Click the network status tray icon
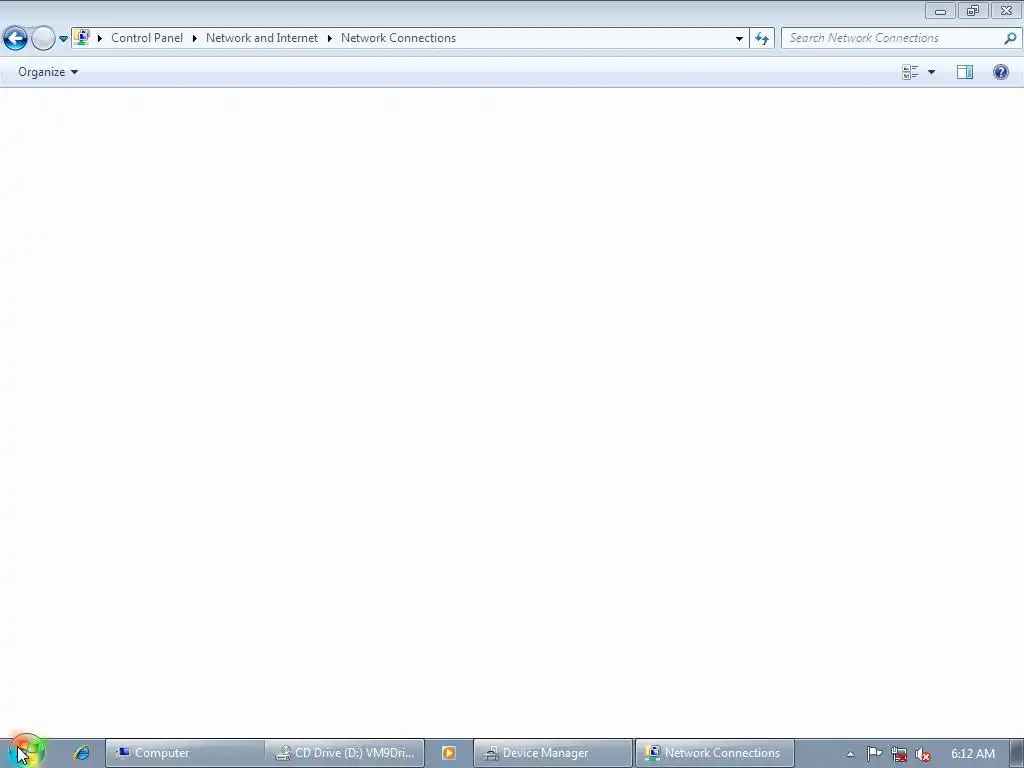The image size is (1024, 768). 899,754
